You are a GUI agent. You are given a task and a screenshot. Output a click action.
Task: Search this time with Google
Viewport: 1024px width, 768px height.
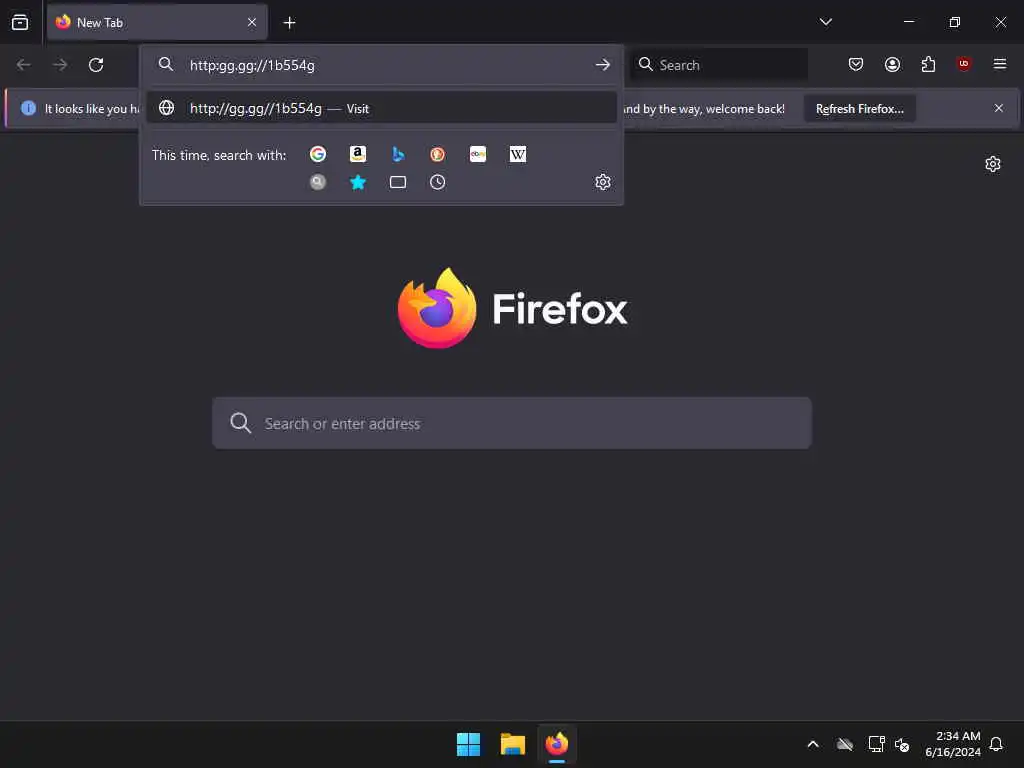pyautogui.click(x=318, y=154)
